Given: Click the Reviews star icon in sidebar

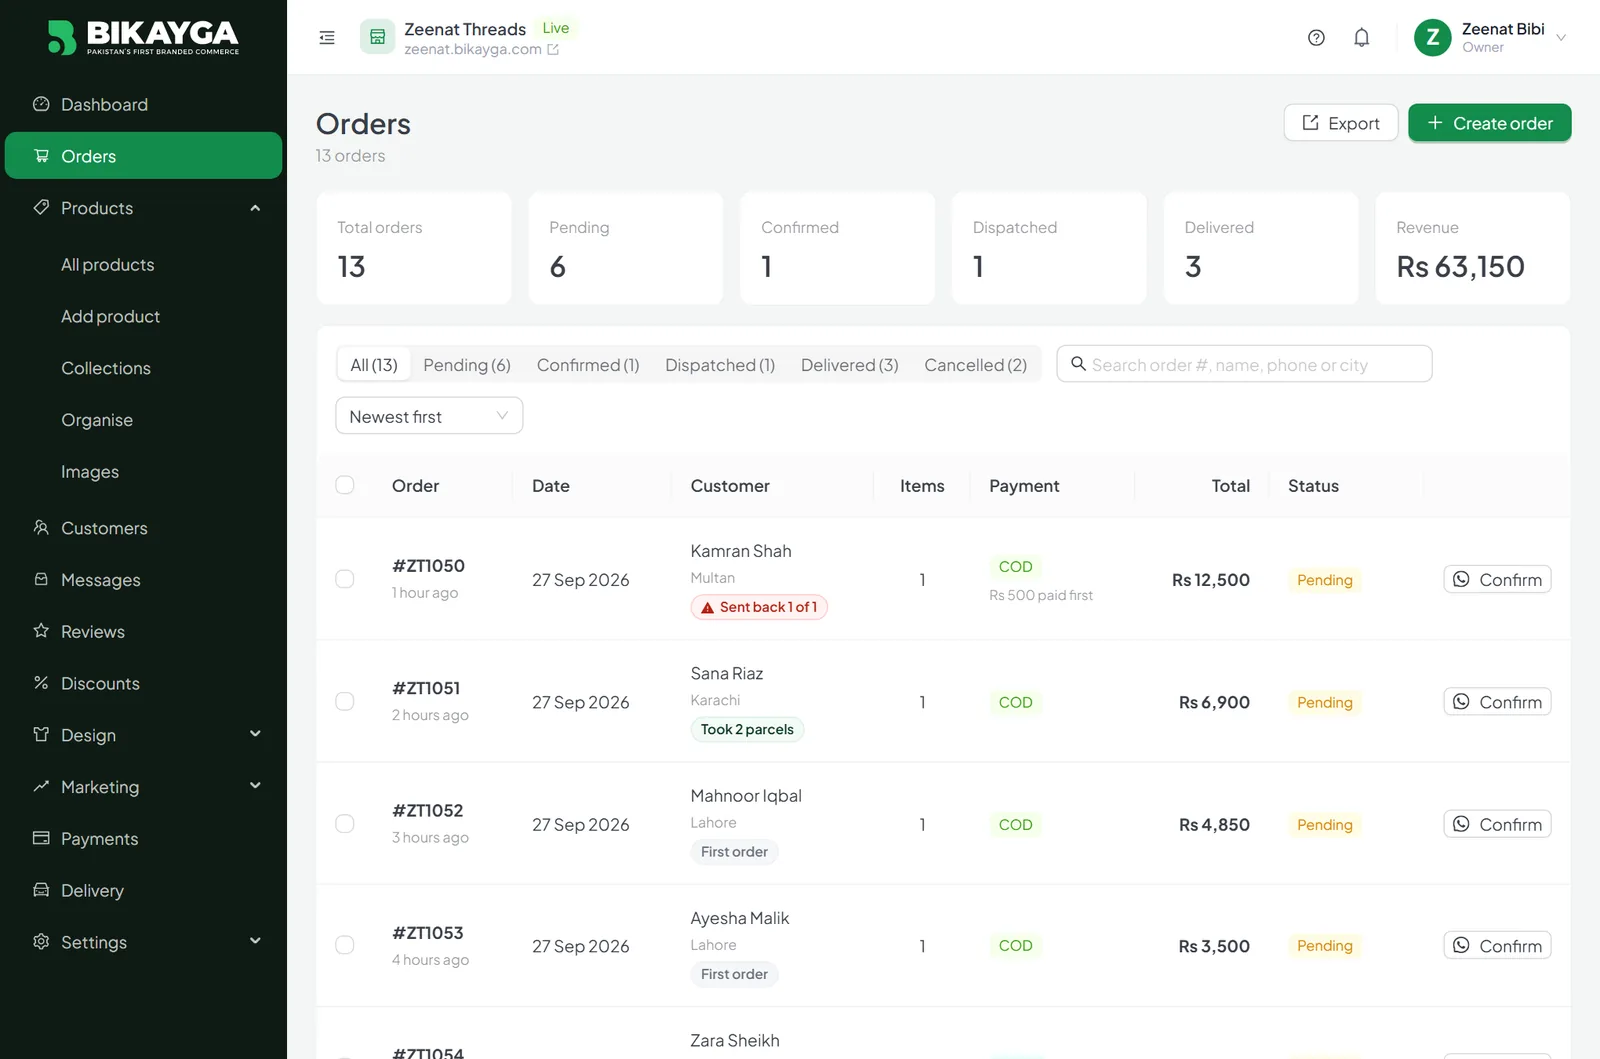Looking at the screenshot, I should tap(41, 631).
